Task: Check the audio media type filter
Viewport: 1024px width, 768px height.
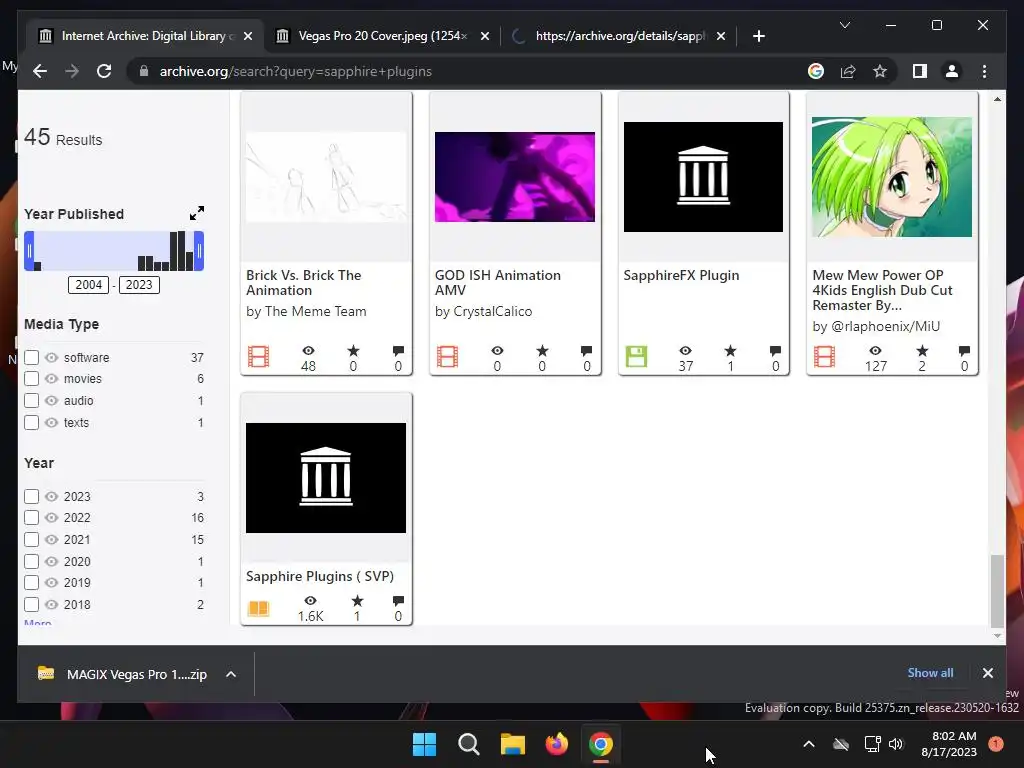Action: pyautogui.click(x=31, y=400)
